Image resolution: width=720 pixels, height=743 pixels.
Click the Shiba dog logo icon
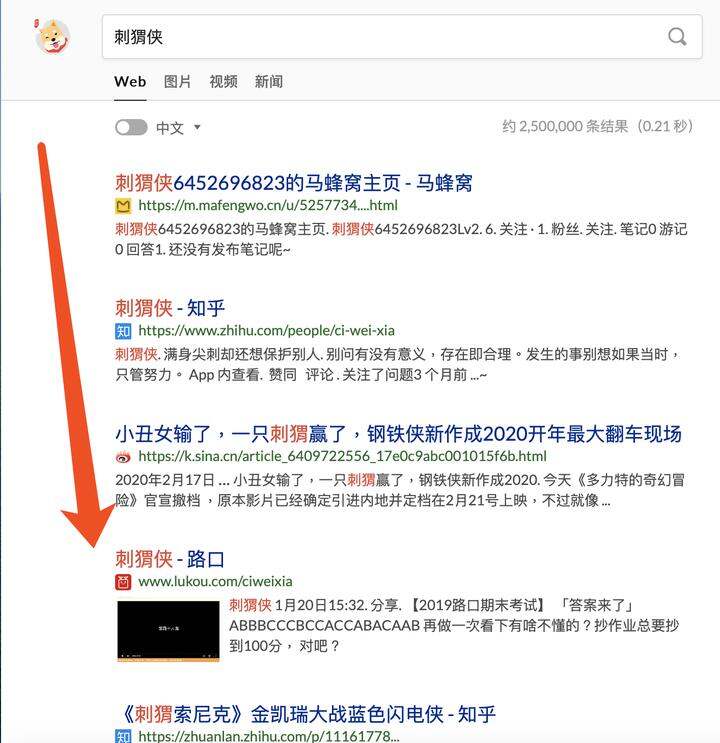coord(52,36)
